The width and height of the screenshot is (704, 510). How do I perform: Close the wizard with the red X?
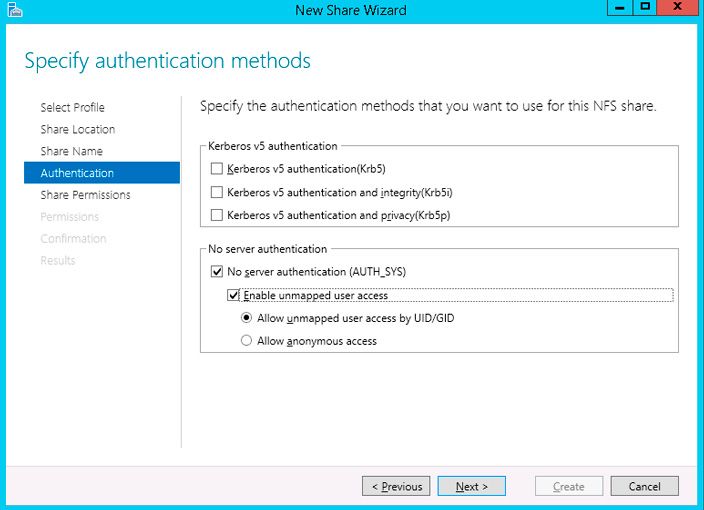680,9
